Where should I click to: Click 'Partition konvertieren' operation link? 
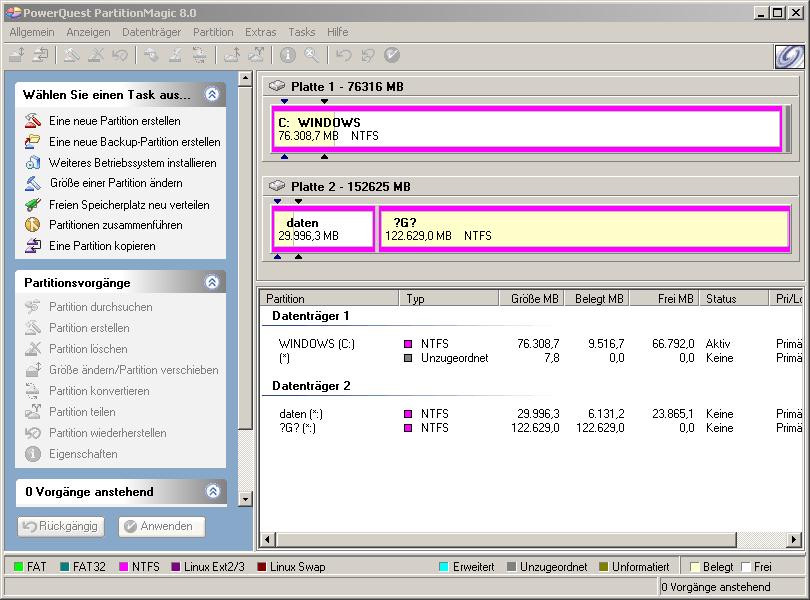pyautogui.click(x=99, y=391)
